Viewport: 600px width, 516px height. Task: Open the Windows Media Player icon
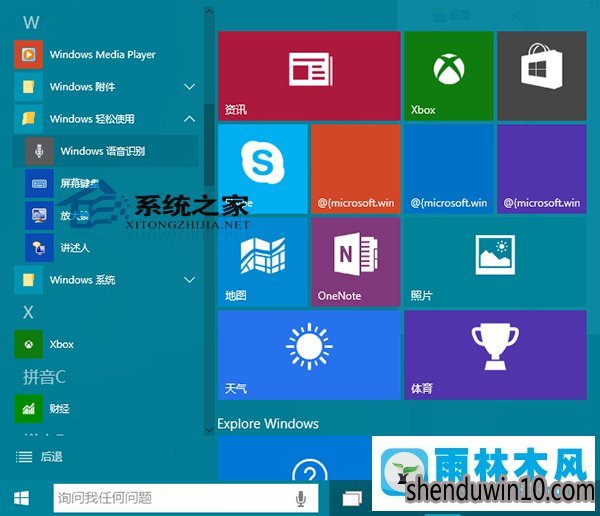click(28, 54)
